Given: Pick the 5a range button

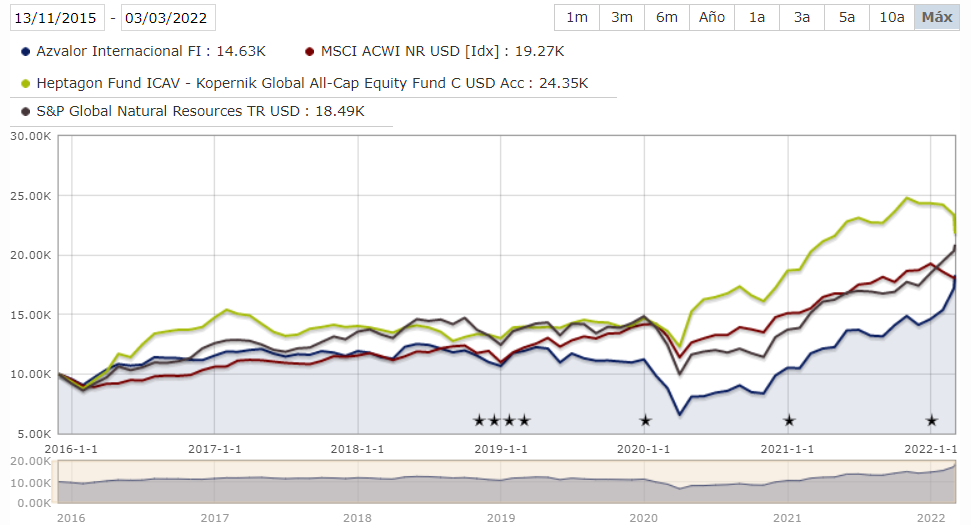Looking at the screenshot, I should tap(847, 18).
